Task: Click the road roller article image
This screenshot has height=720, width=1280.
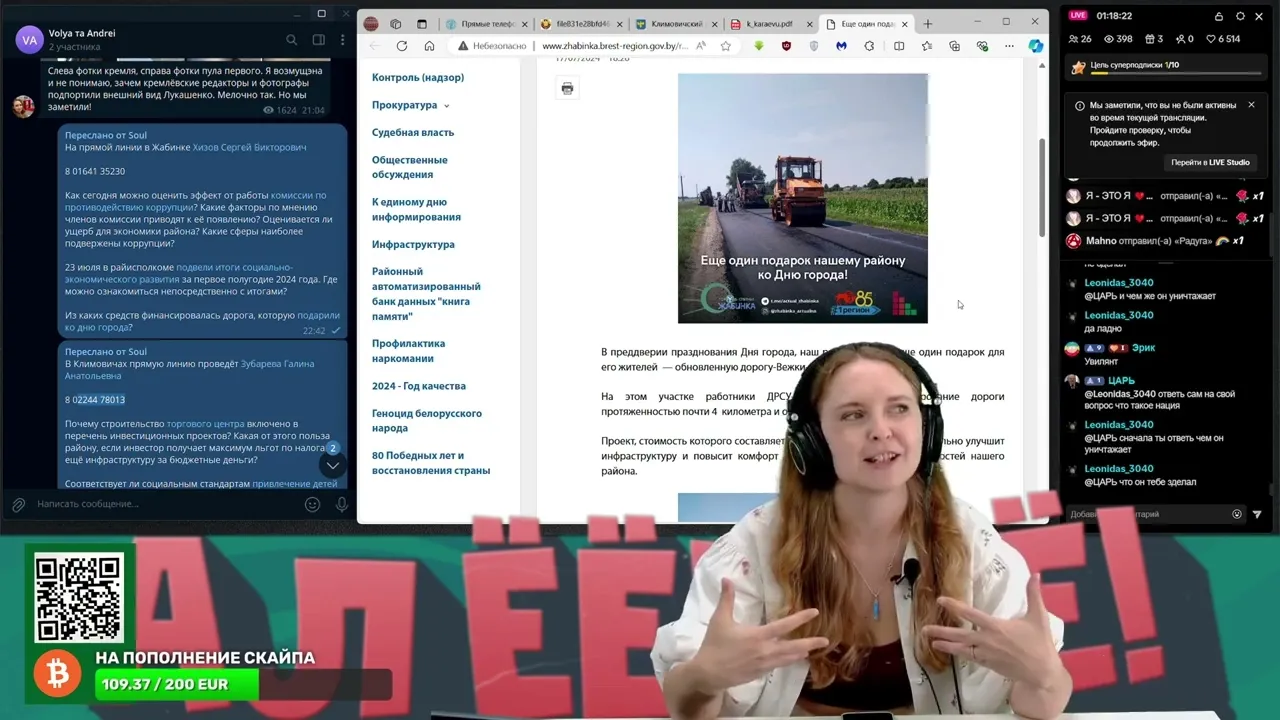Action: click(803, 198)
